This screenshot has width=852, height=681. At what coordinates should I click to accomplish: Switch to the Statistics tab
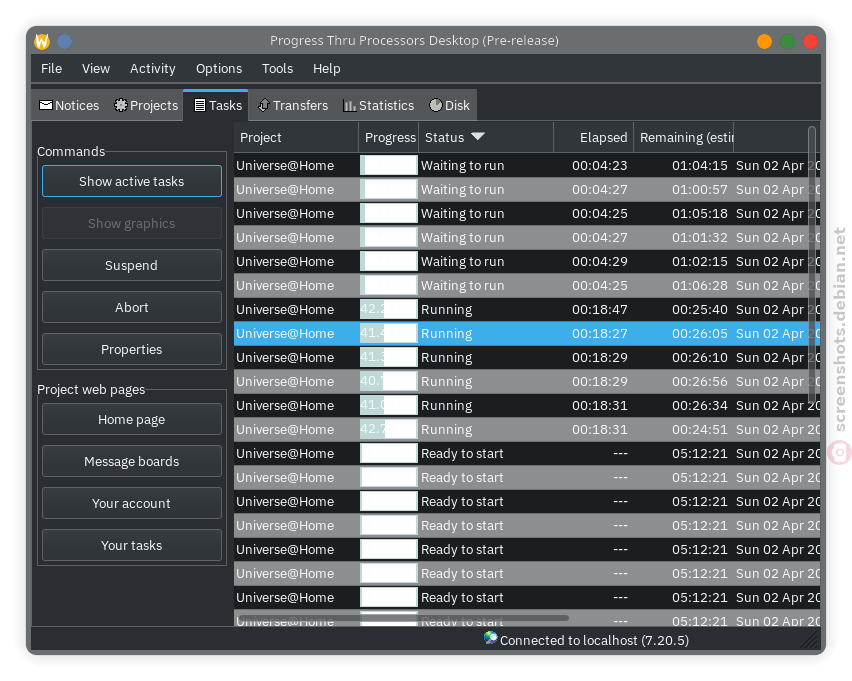(x=378, y=105)
